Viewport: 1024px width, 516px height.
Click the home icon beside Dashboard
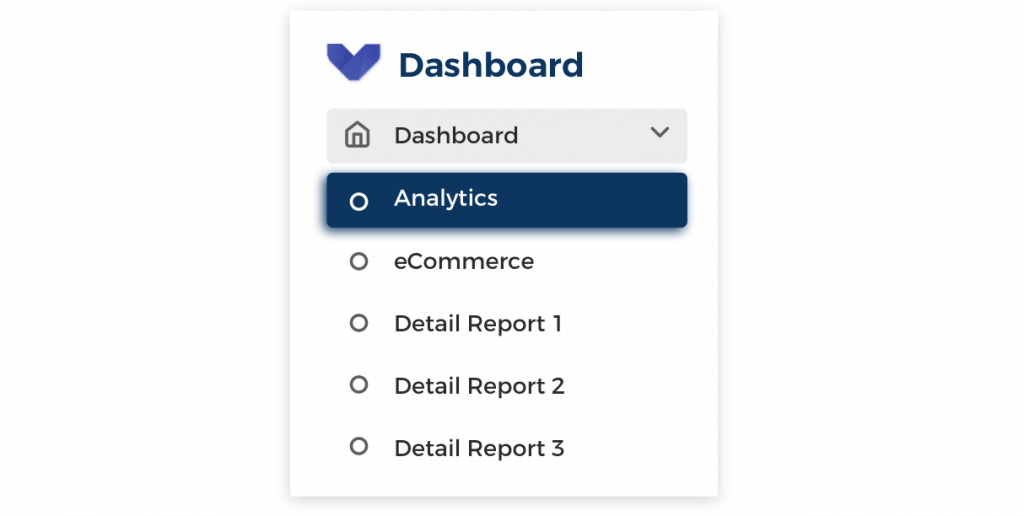click(357, 135)
